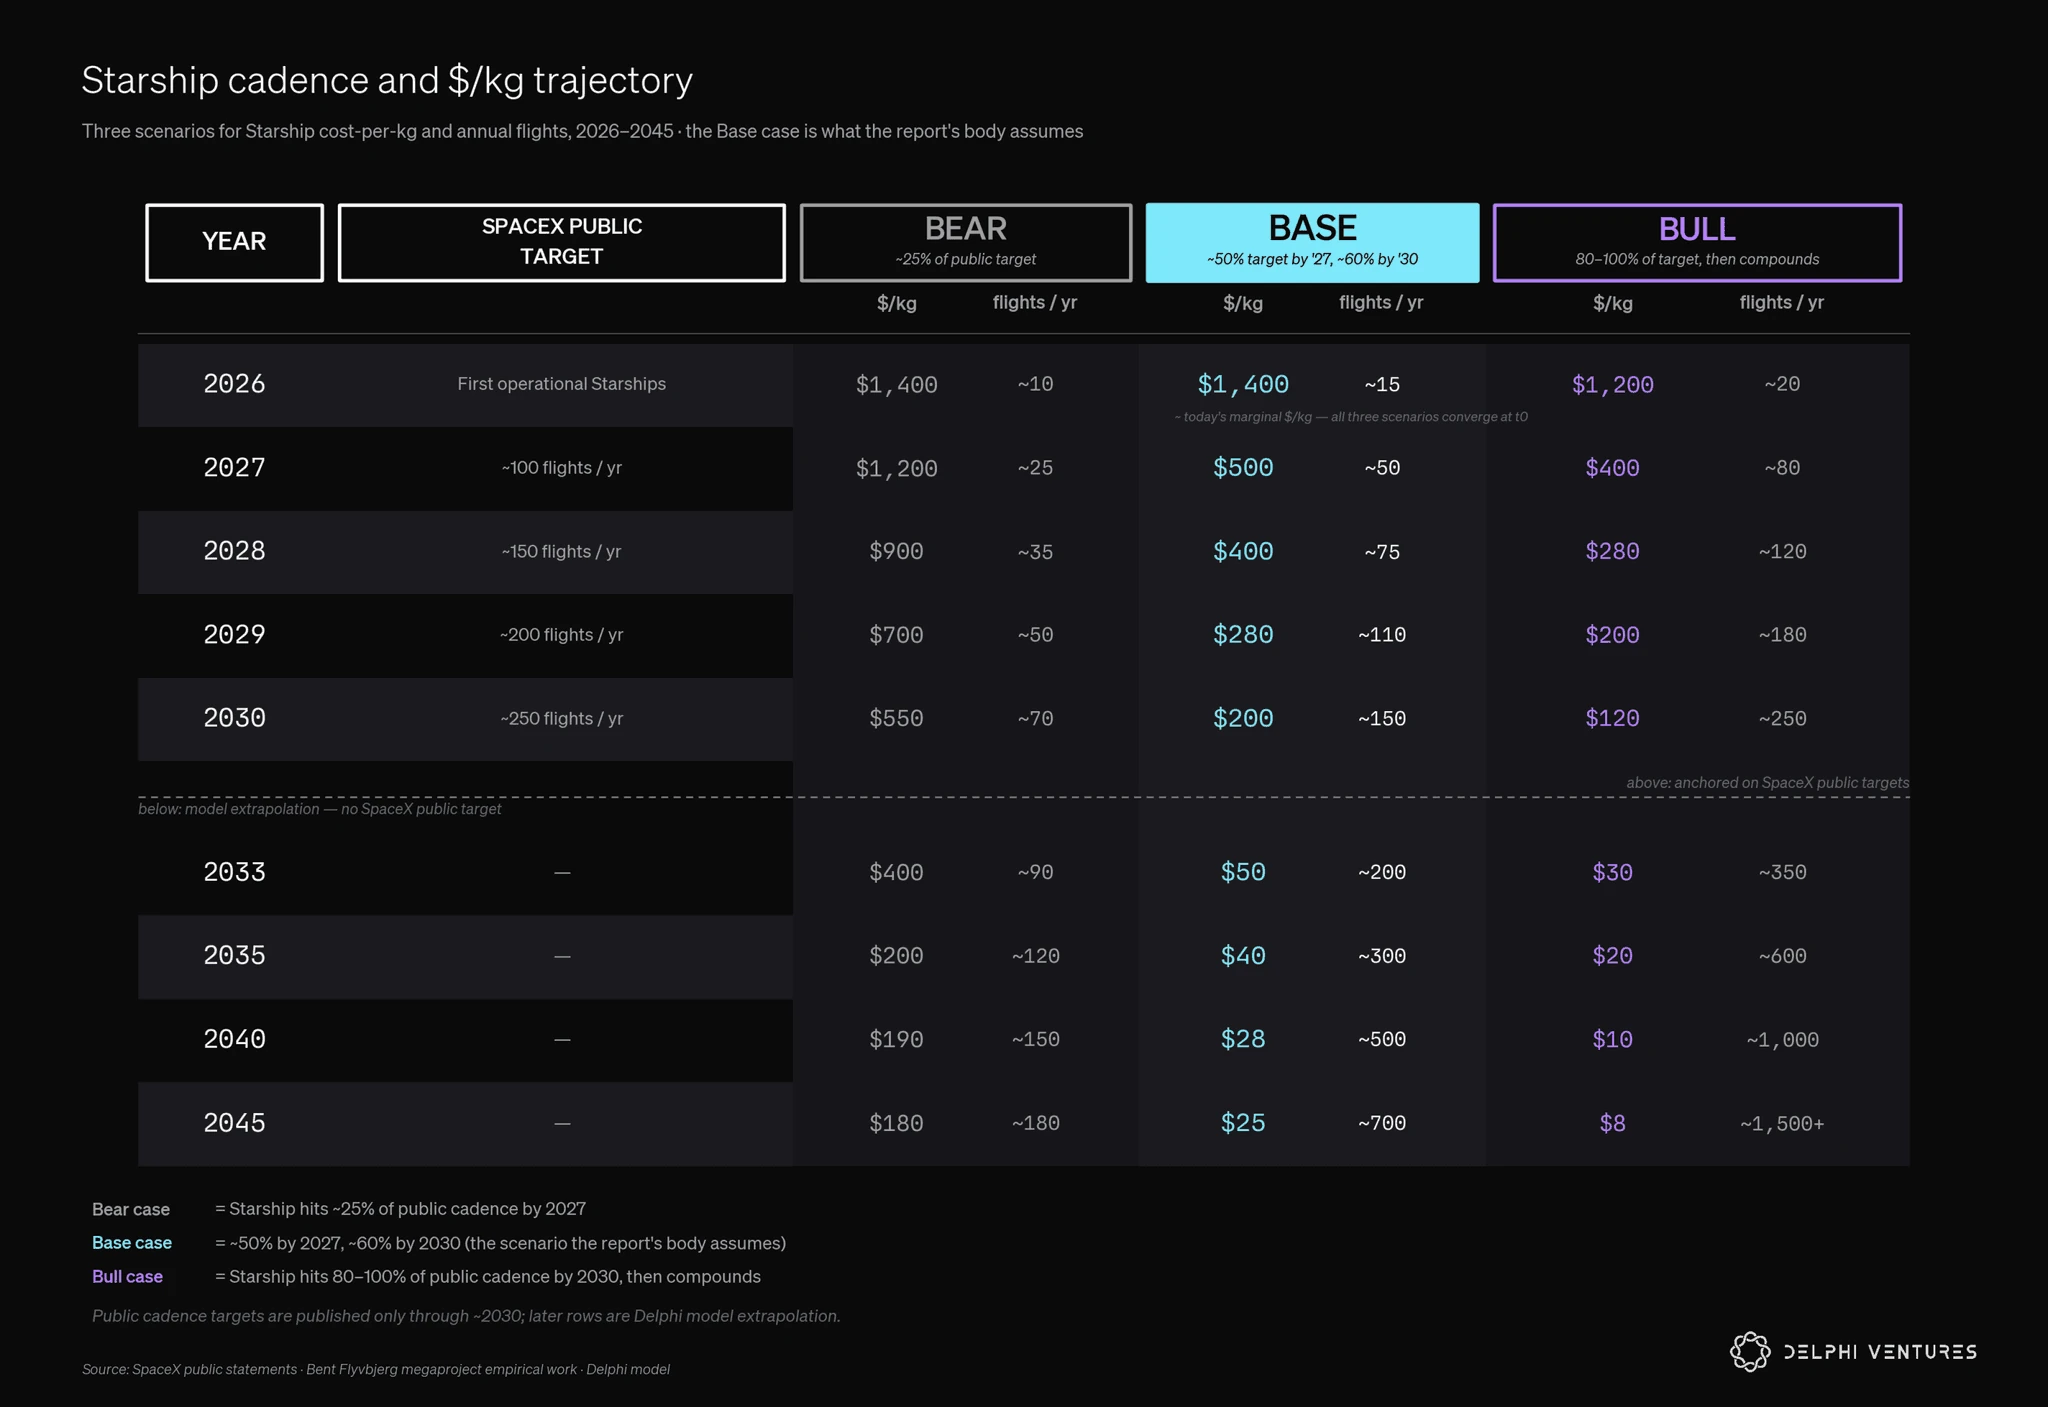Image resolution: width=2048 pixels, height=1407 pixels.
Task: Click Bear $/kg value $900 for 2028
Action: coord(896,551)
